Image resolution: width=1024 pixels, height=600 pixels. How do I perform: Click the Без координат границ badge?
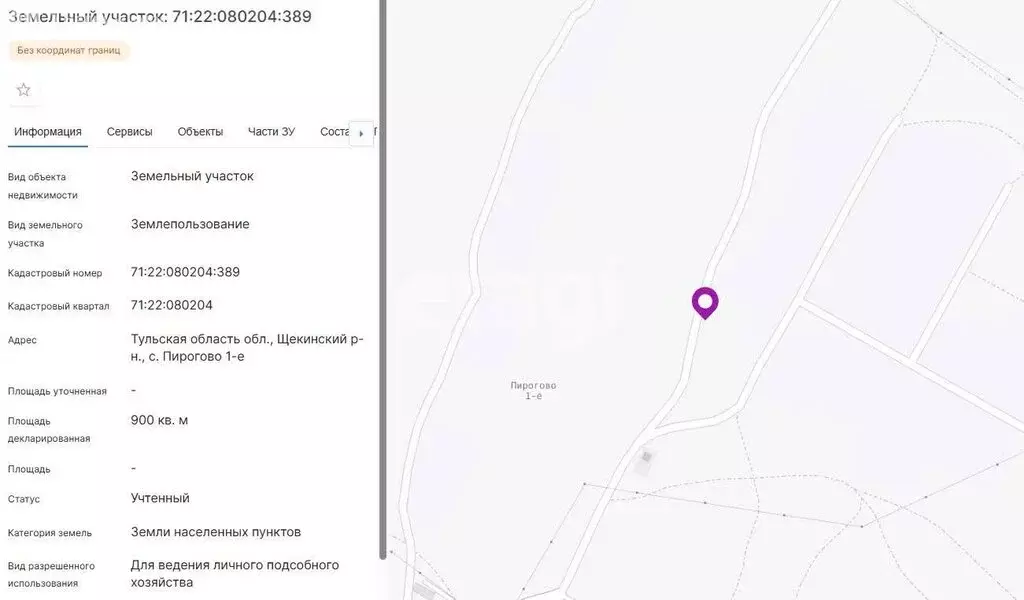click(x=69, y=50)
